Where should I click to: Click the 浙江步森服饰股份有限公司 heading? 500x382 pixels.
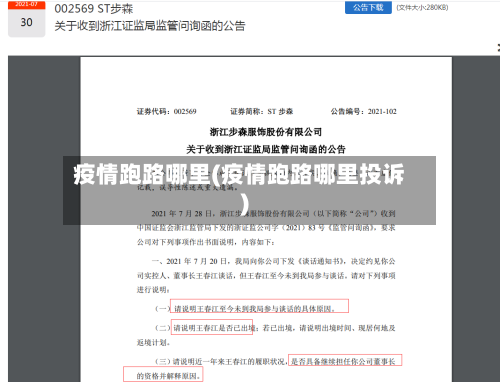(x=266, y=132)
